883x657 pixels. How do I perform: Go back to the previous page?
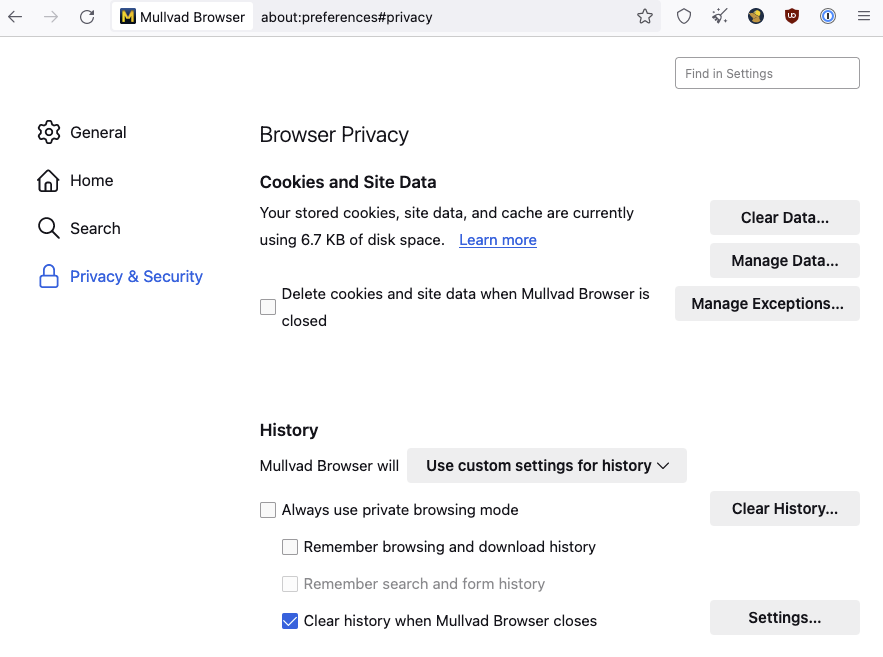(15, 16)
